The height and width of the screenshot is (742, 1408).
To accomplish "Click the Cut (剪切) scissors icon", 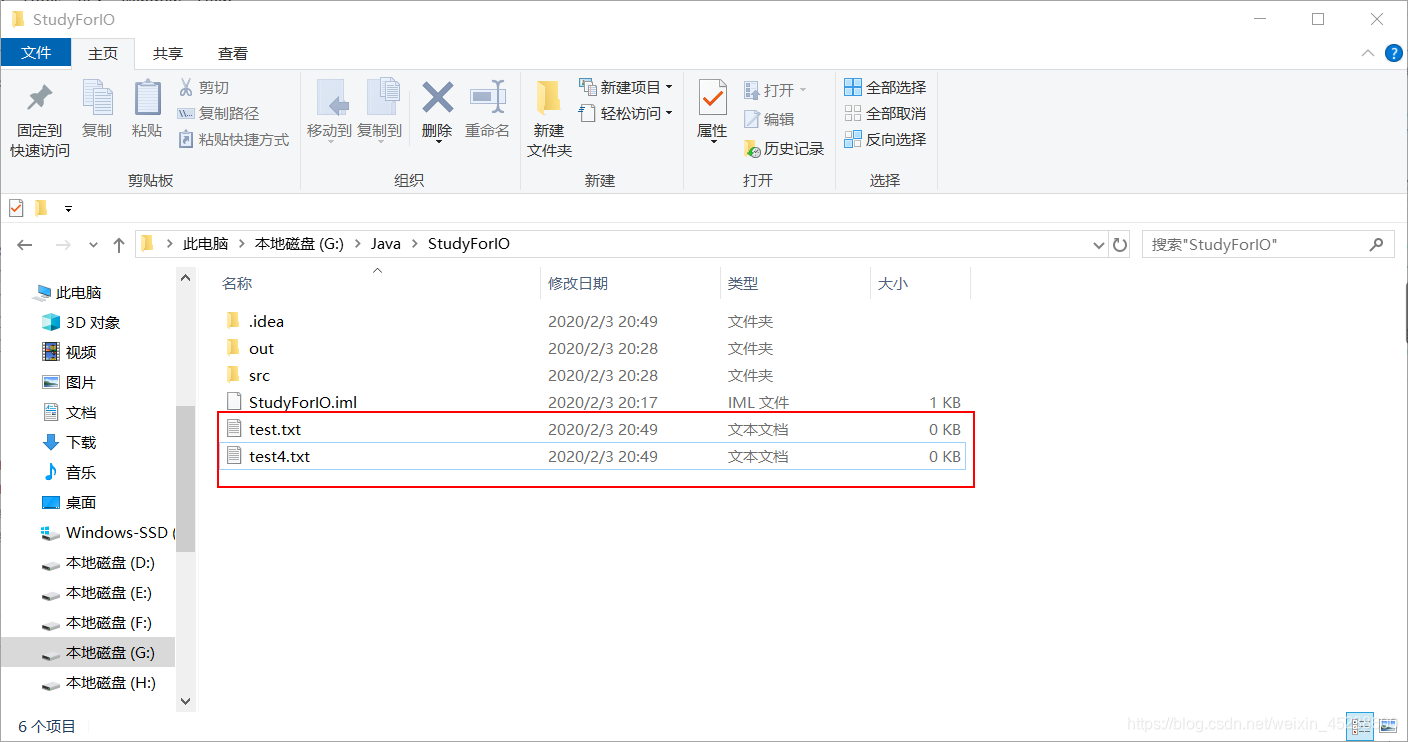I will coord(185,88).
